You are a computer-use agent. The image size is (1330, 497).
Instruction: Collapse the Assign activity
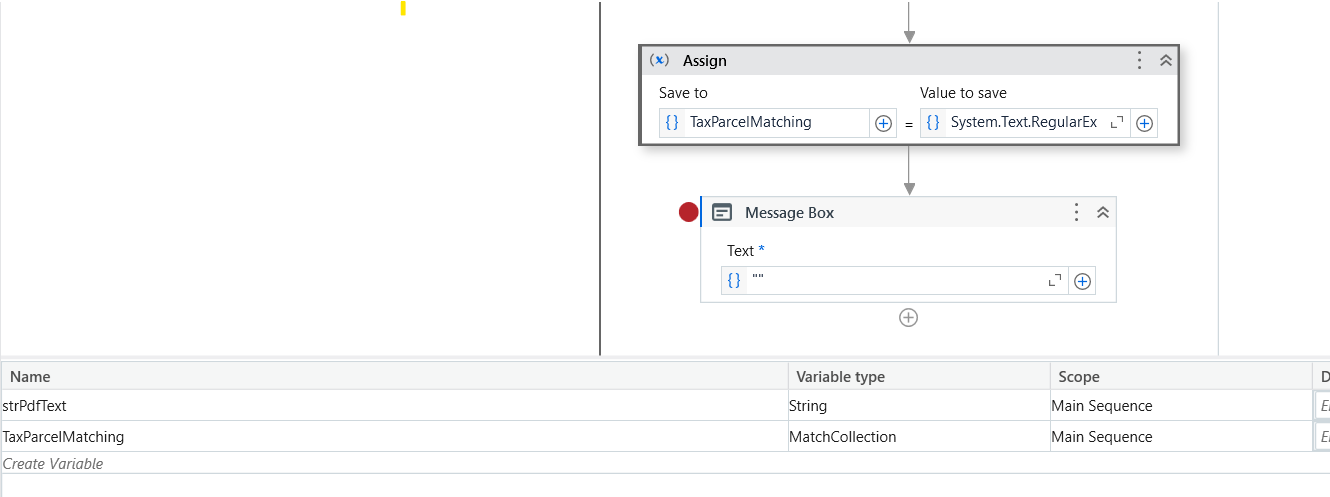tap(1165, 61)
